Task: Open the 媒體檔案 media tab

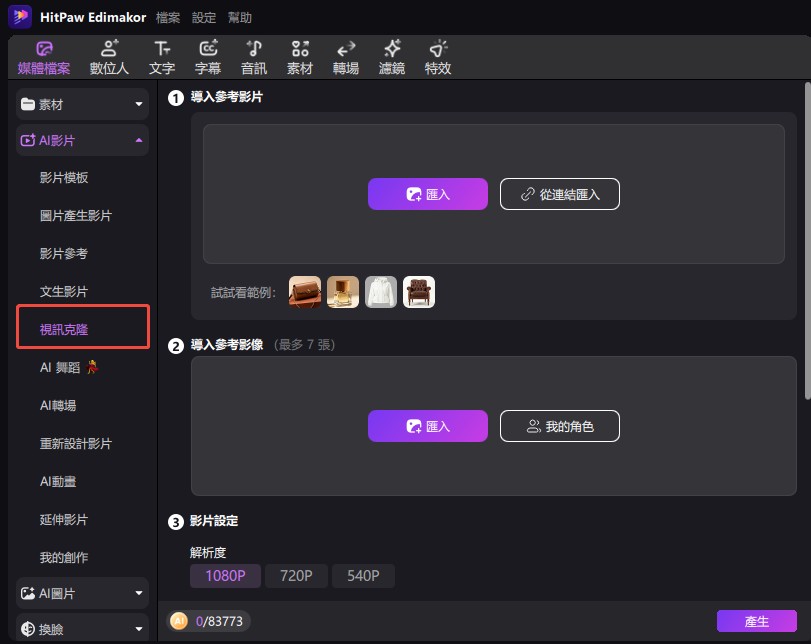Action: (44, 57)
